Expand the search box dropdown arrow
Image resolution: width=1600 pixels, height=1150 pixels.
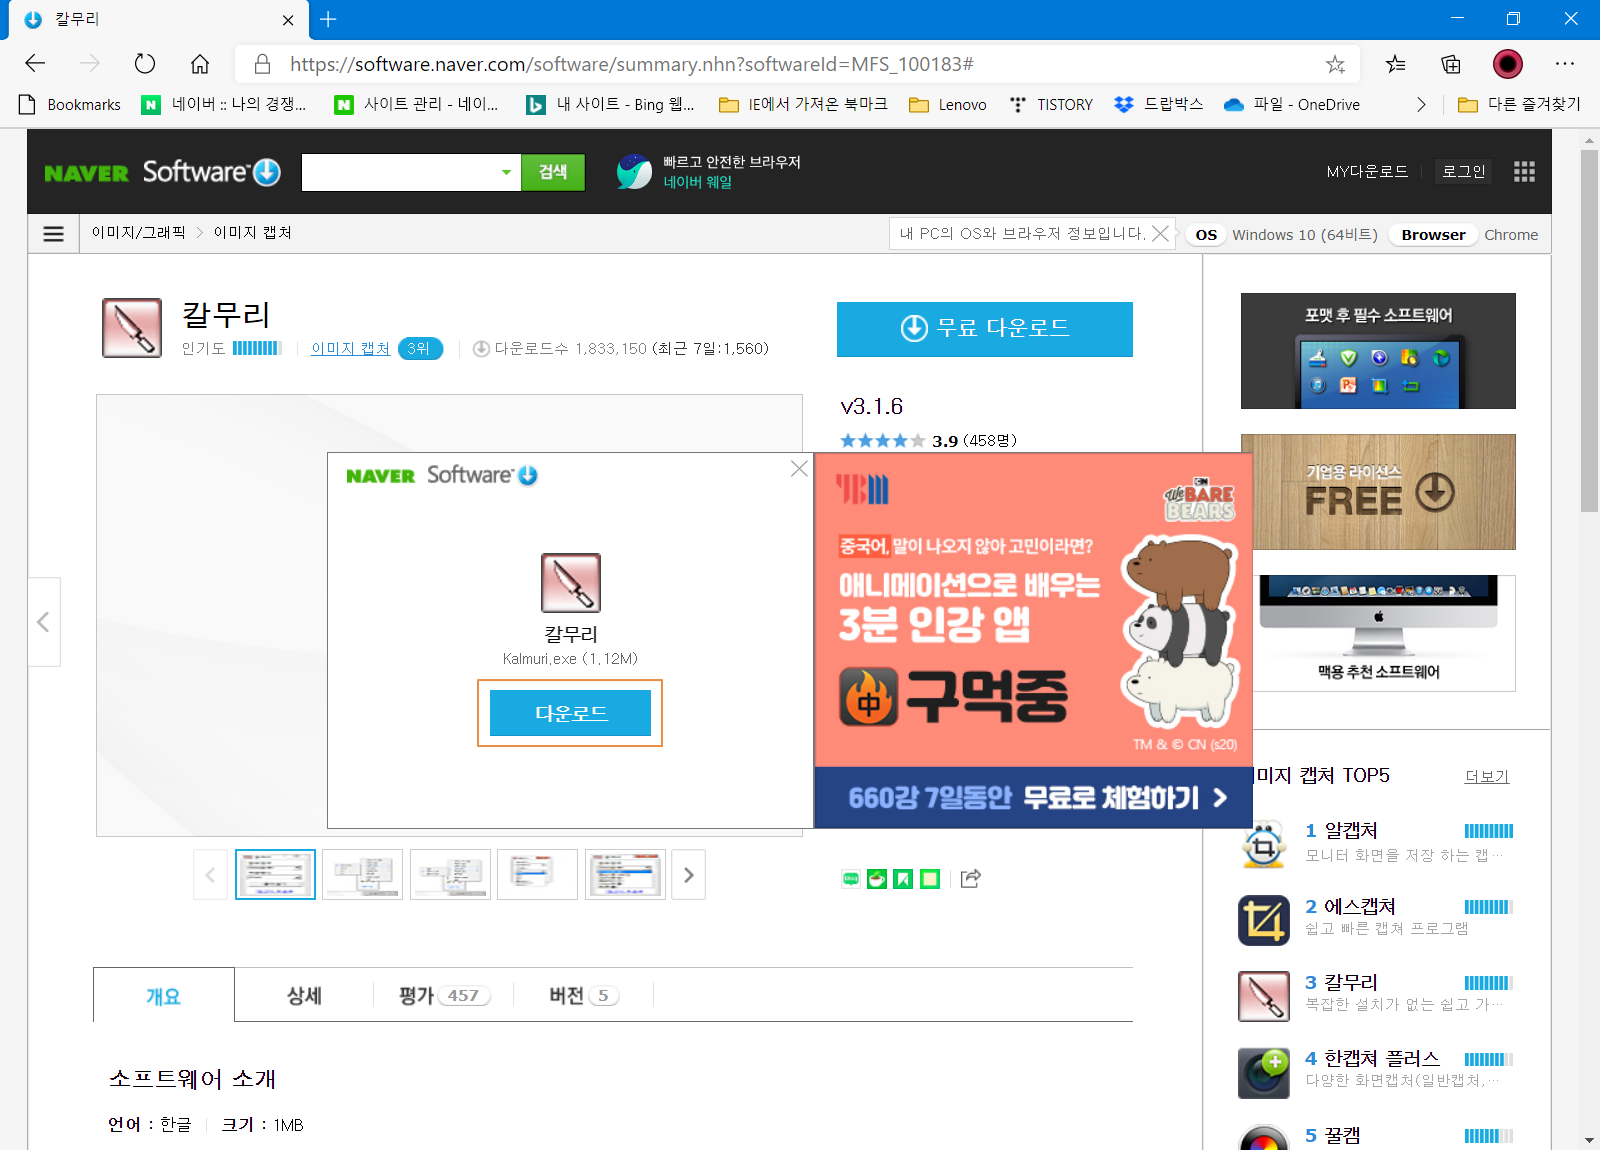[x=506, y=172]
